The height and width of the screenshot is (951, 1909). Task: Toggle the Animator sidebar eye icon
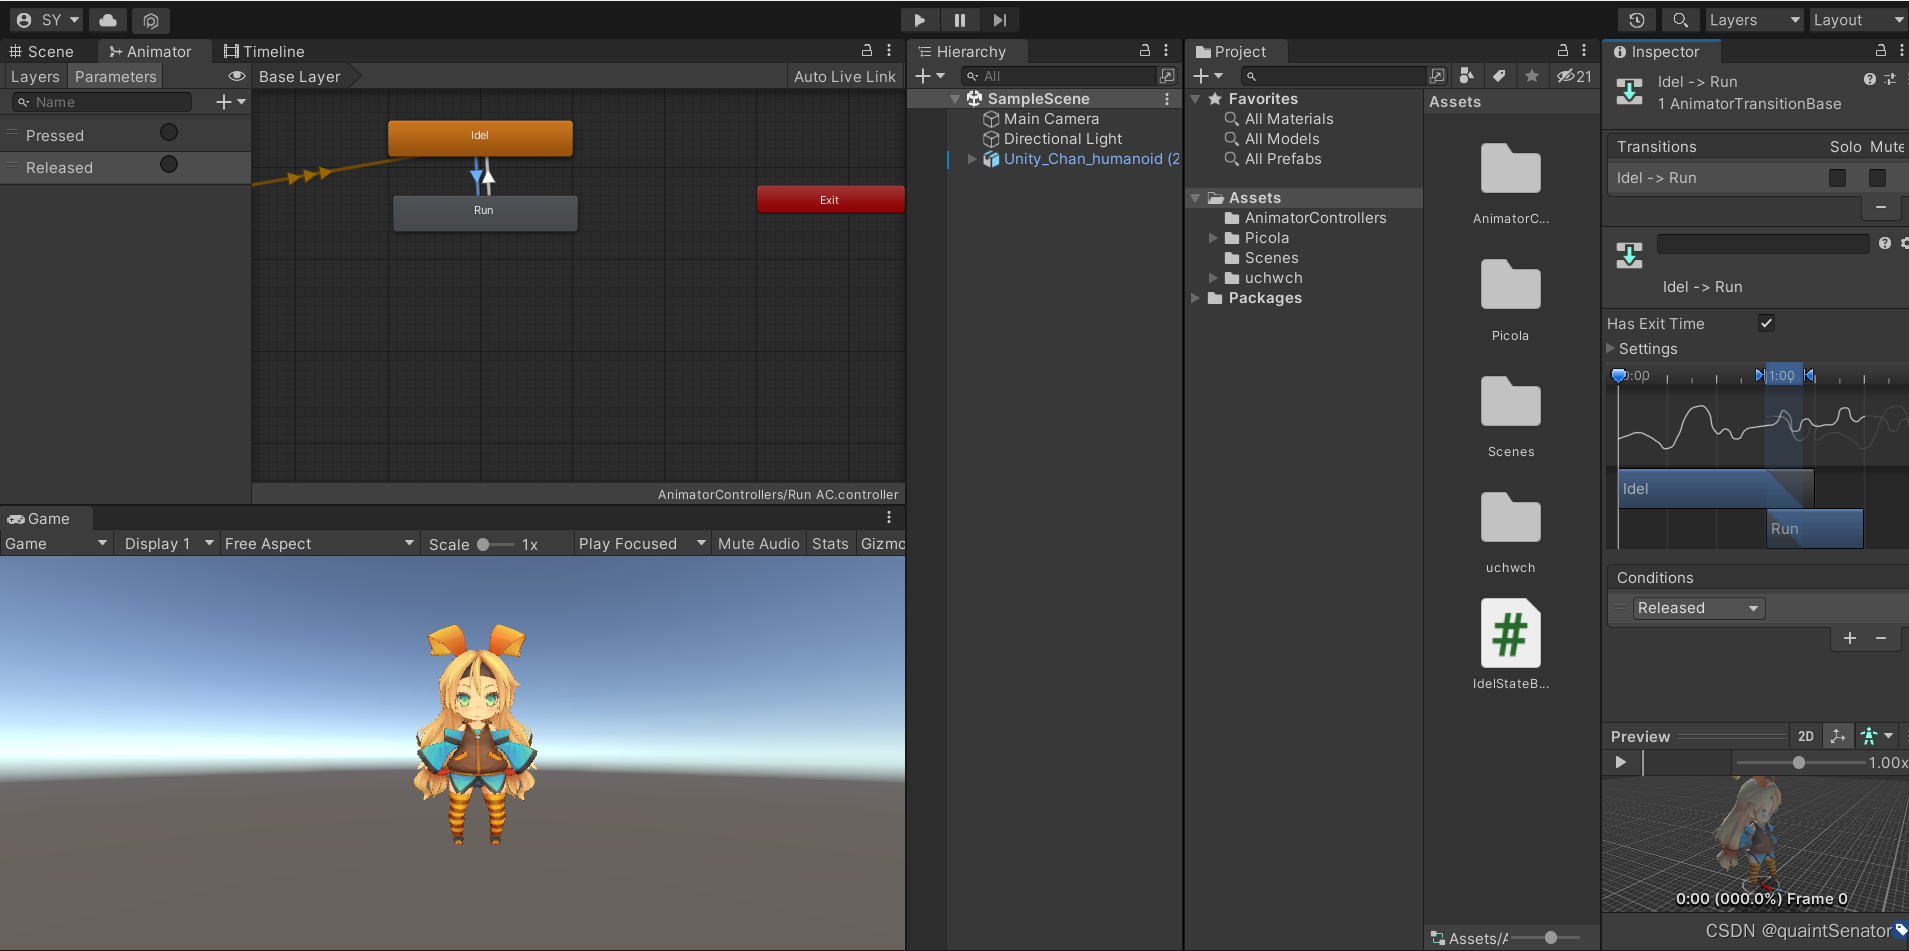(237, 76)
